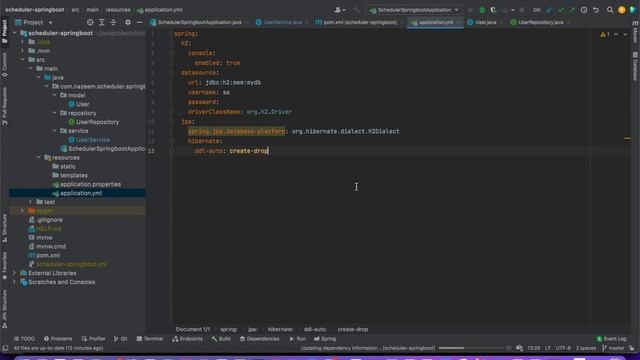640x360 pixels.
Task: Click the Locate/Select Opened File target icon
Action: (90, 22)
